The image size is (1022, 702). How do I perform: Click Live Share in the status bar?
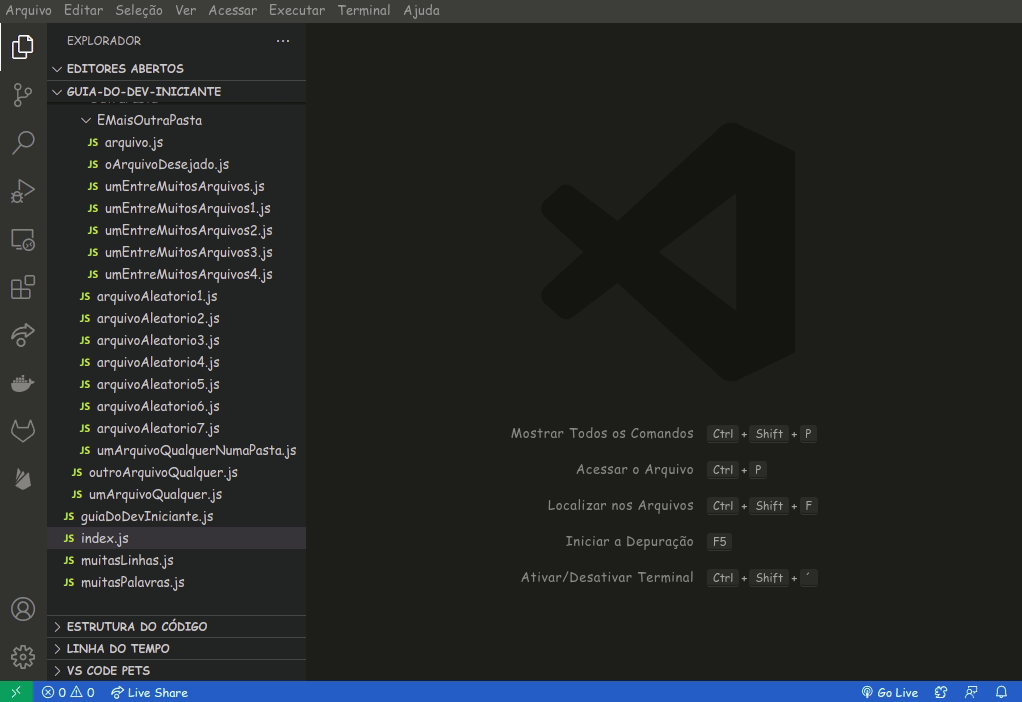(x=149, y=692)
